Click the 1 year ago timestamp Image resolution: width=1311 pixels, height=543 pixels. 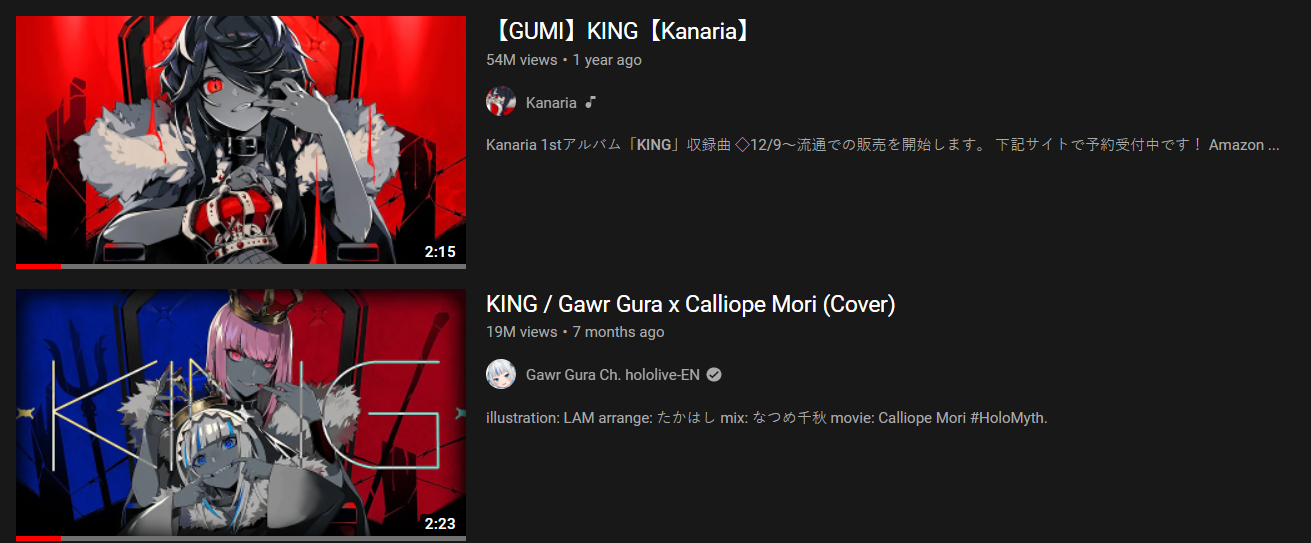pos(607,60)
